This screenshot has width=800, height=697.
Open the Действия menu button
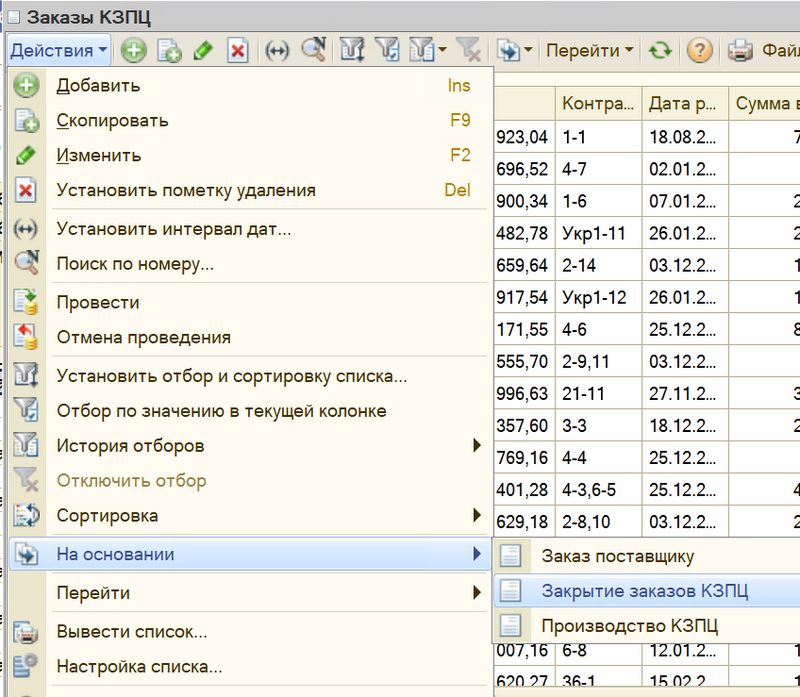point(59,50)
